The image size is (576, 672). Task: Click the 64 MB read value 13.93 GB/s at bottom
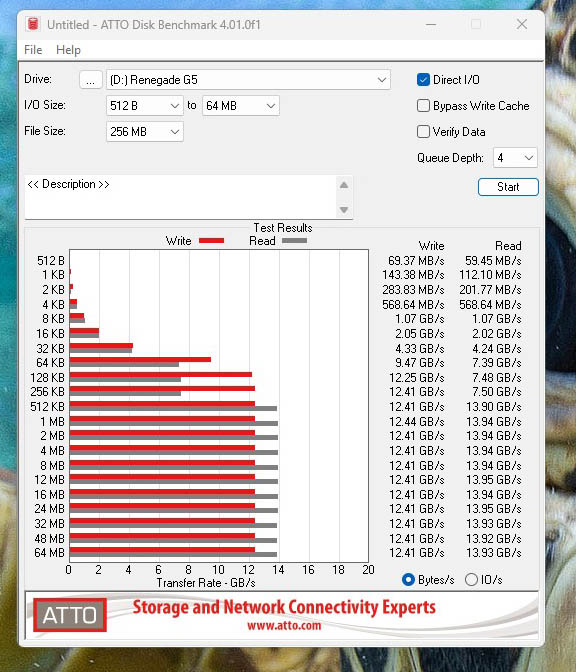tap(494, 553)
